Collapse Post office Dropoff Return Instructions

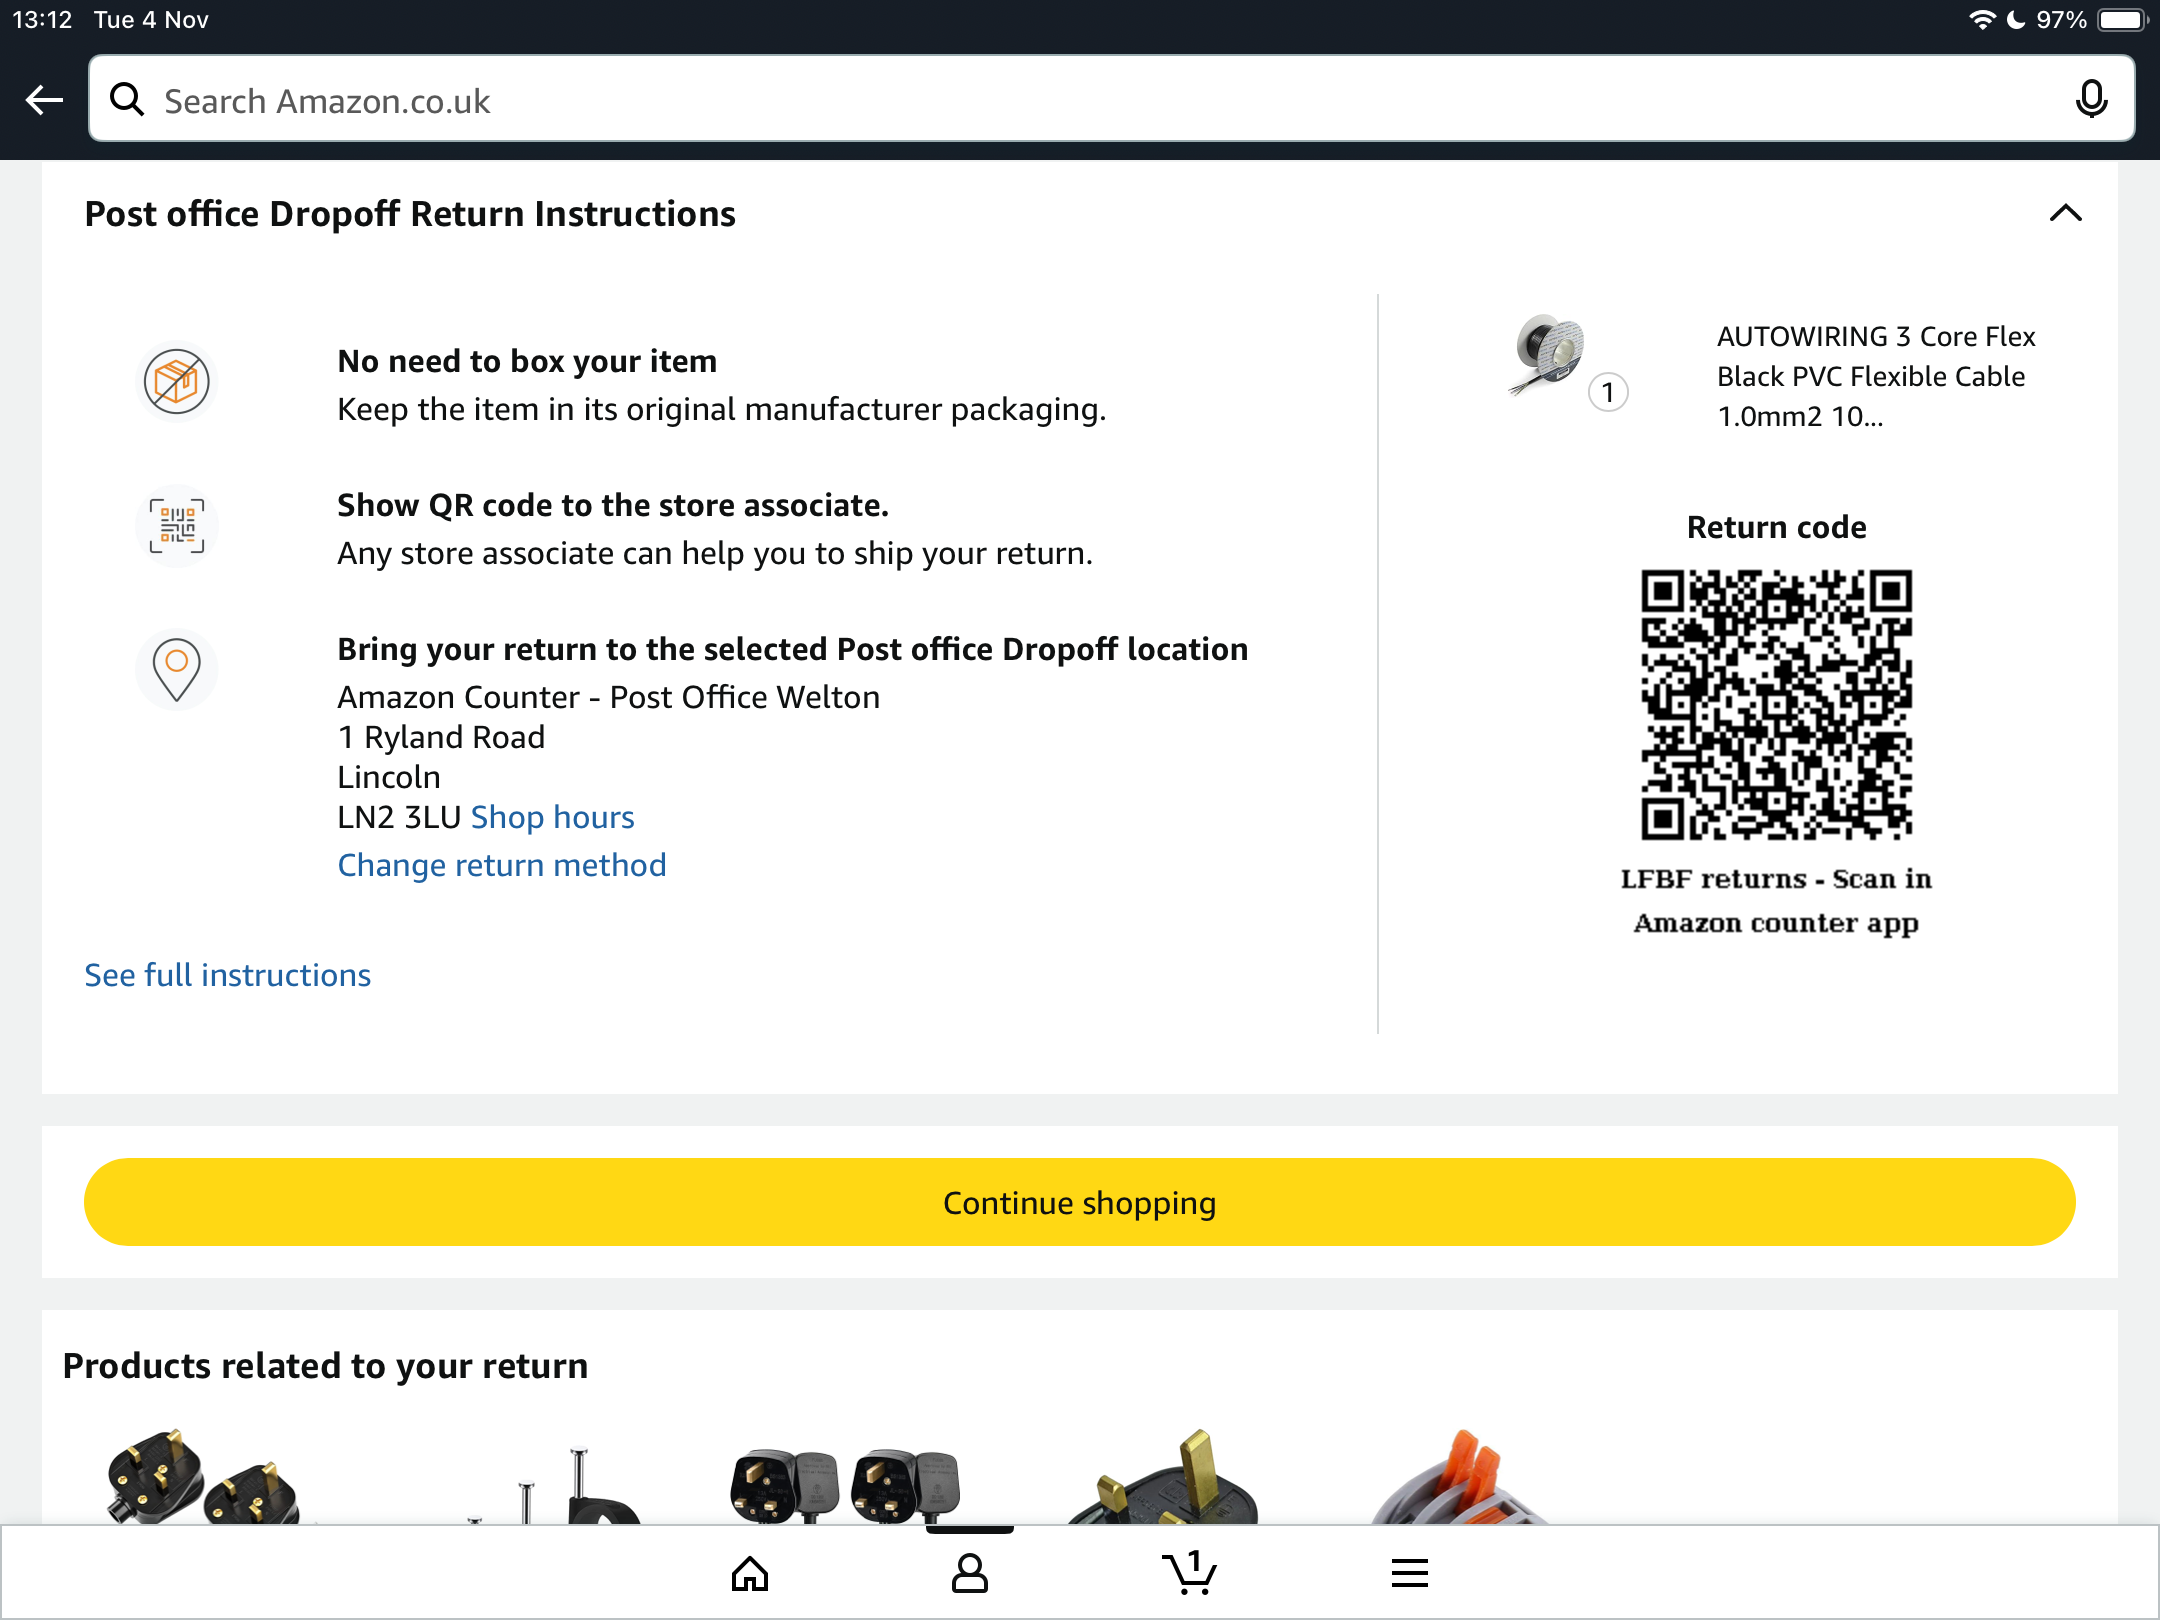click(x=2065, y=213)
